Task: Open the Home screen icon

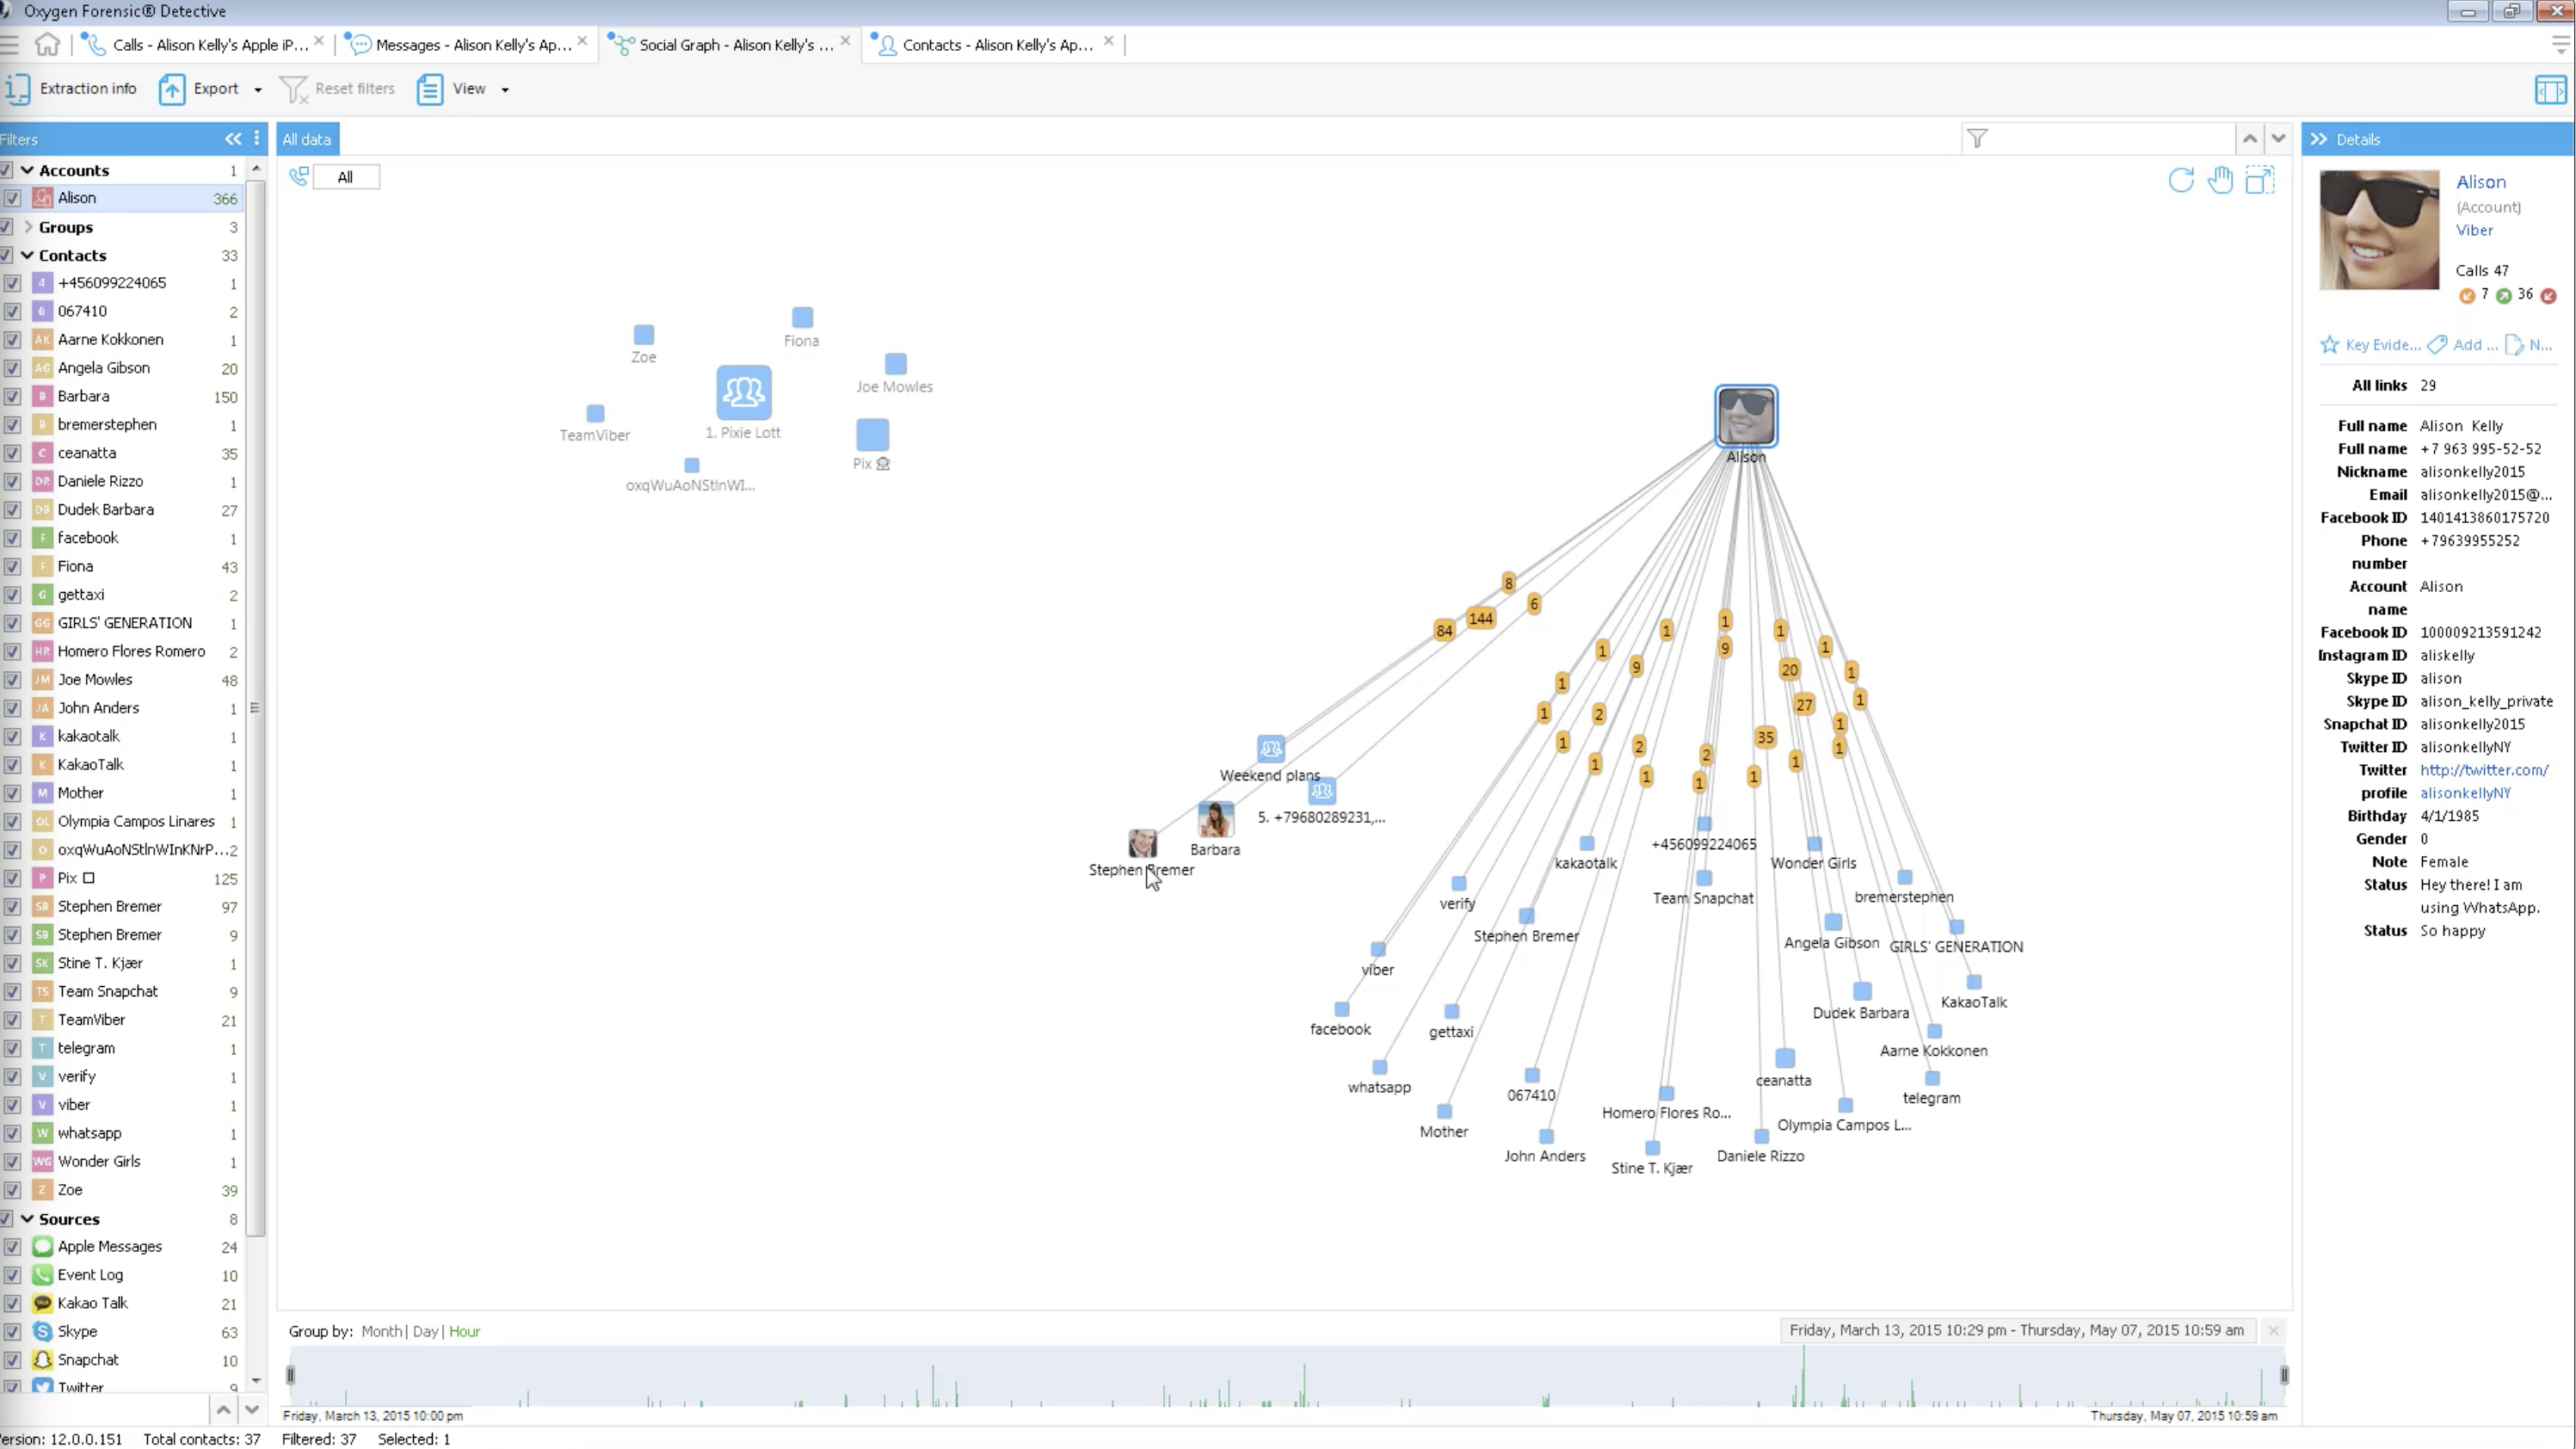Action: tap(47, 44)
